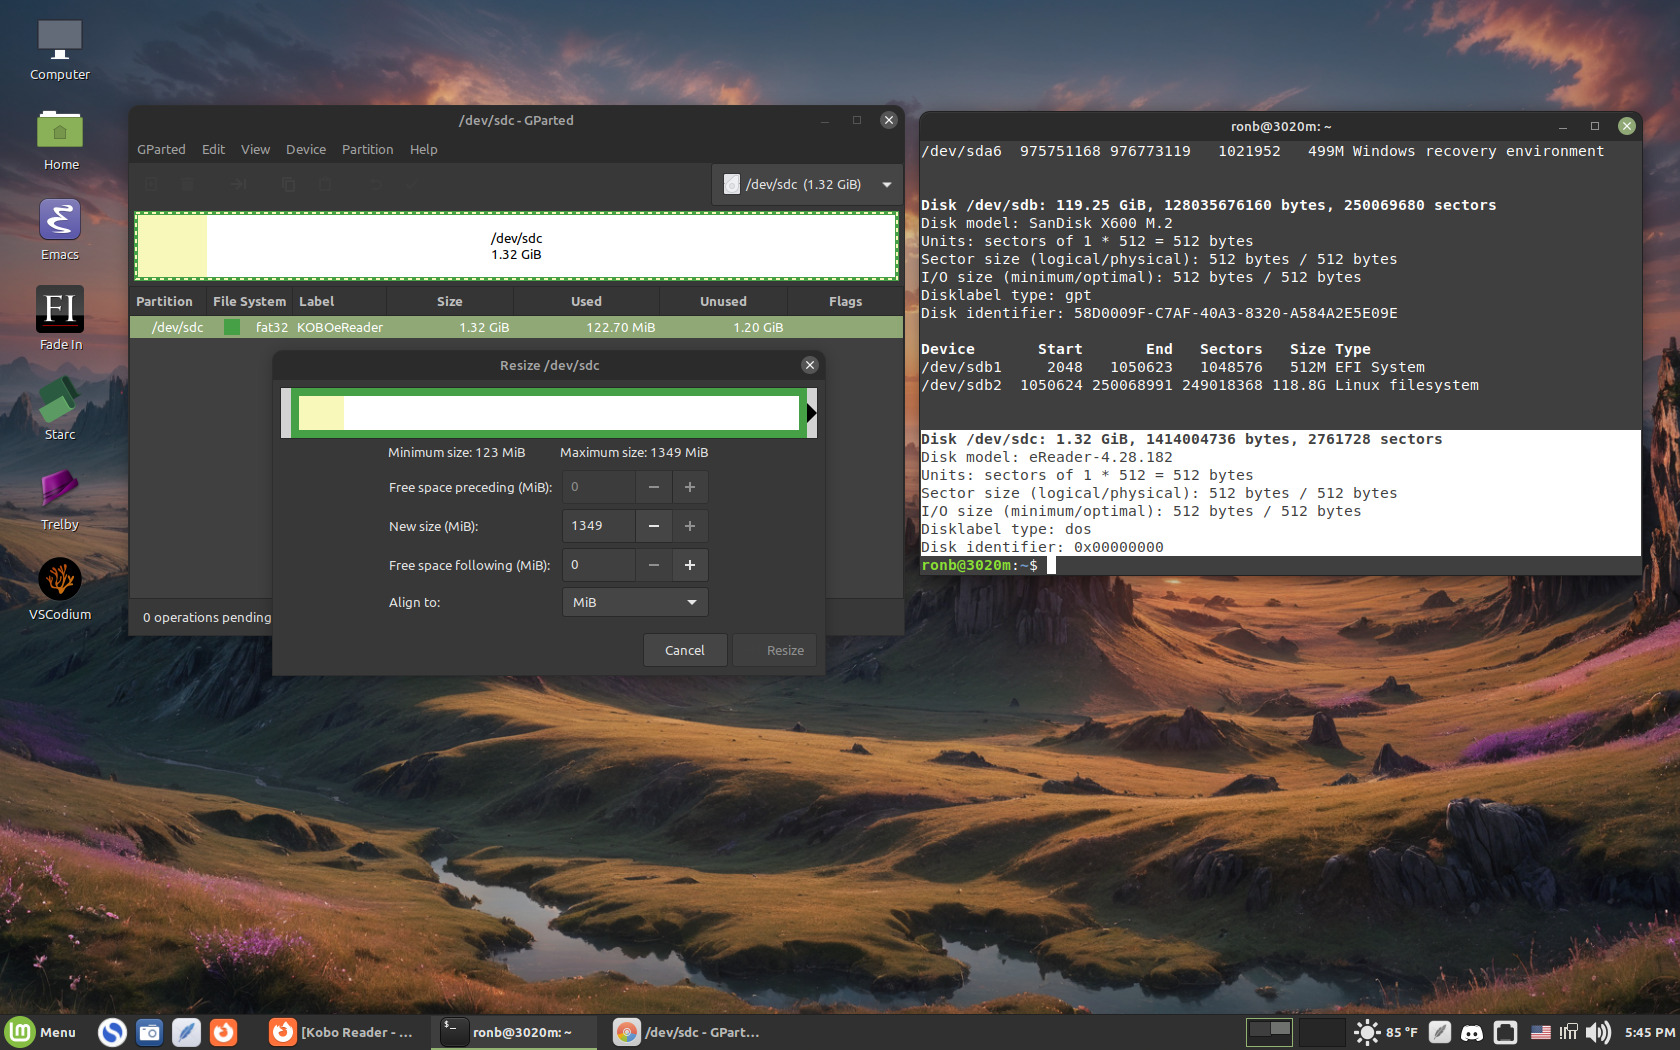This screenshot has width=1680, height=1050.
Task: Click the Size column header
Action: (449, 301)
